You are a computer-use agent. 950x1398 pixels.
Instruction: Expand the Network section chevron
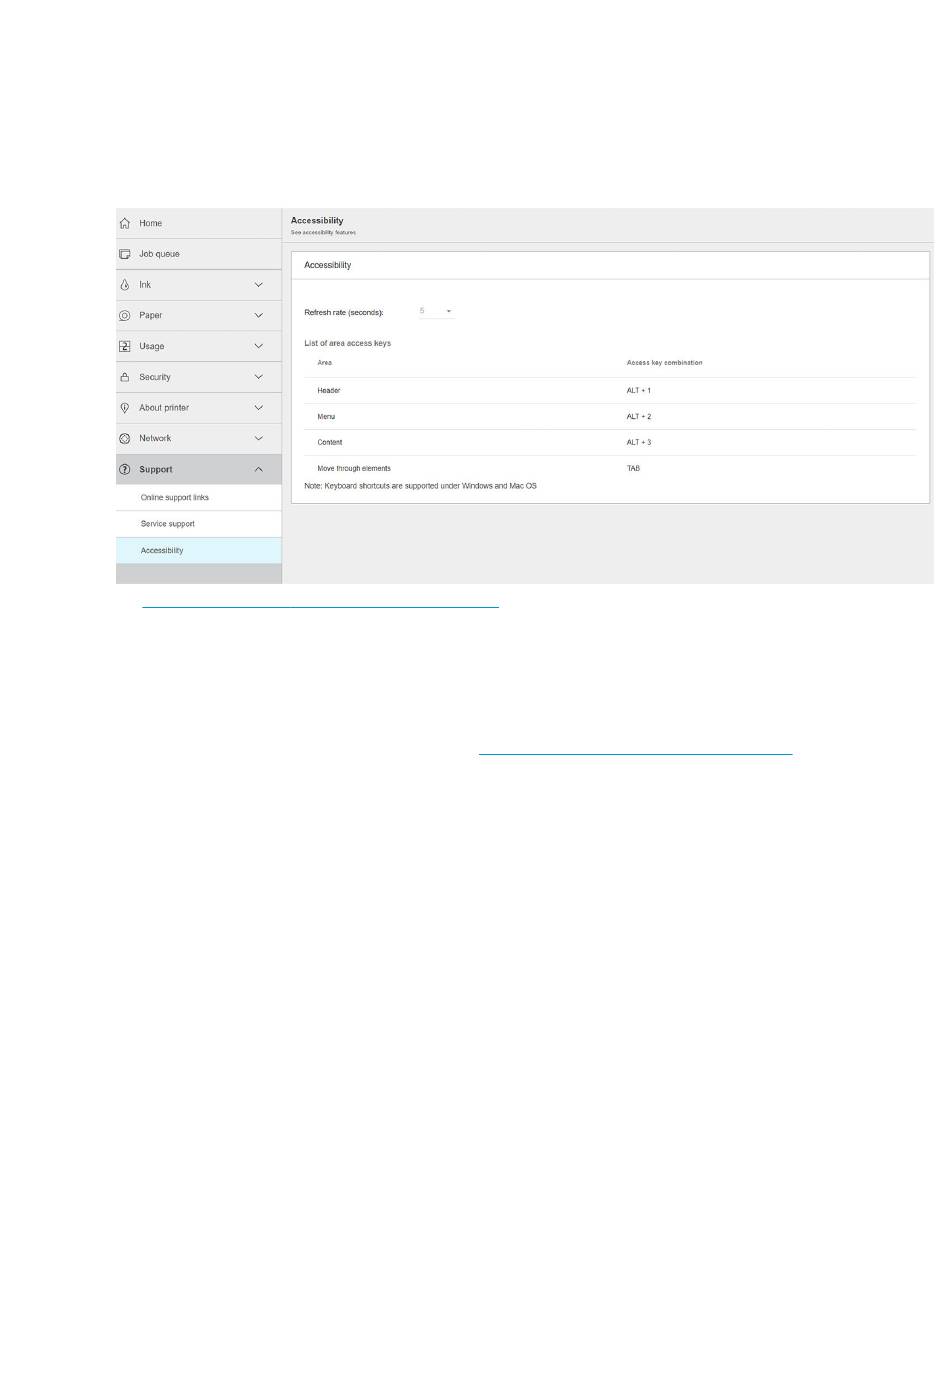(x=258, y=439)
